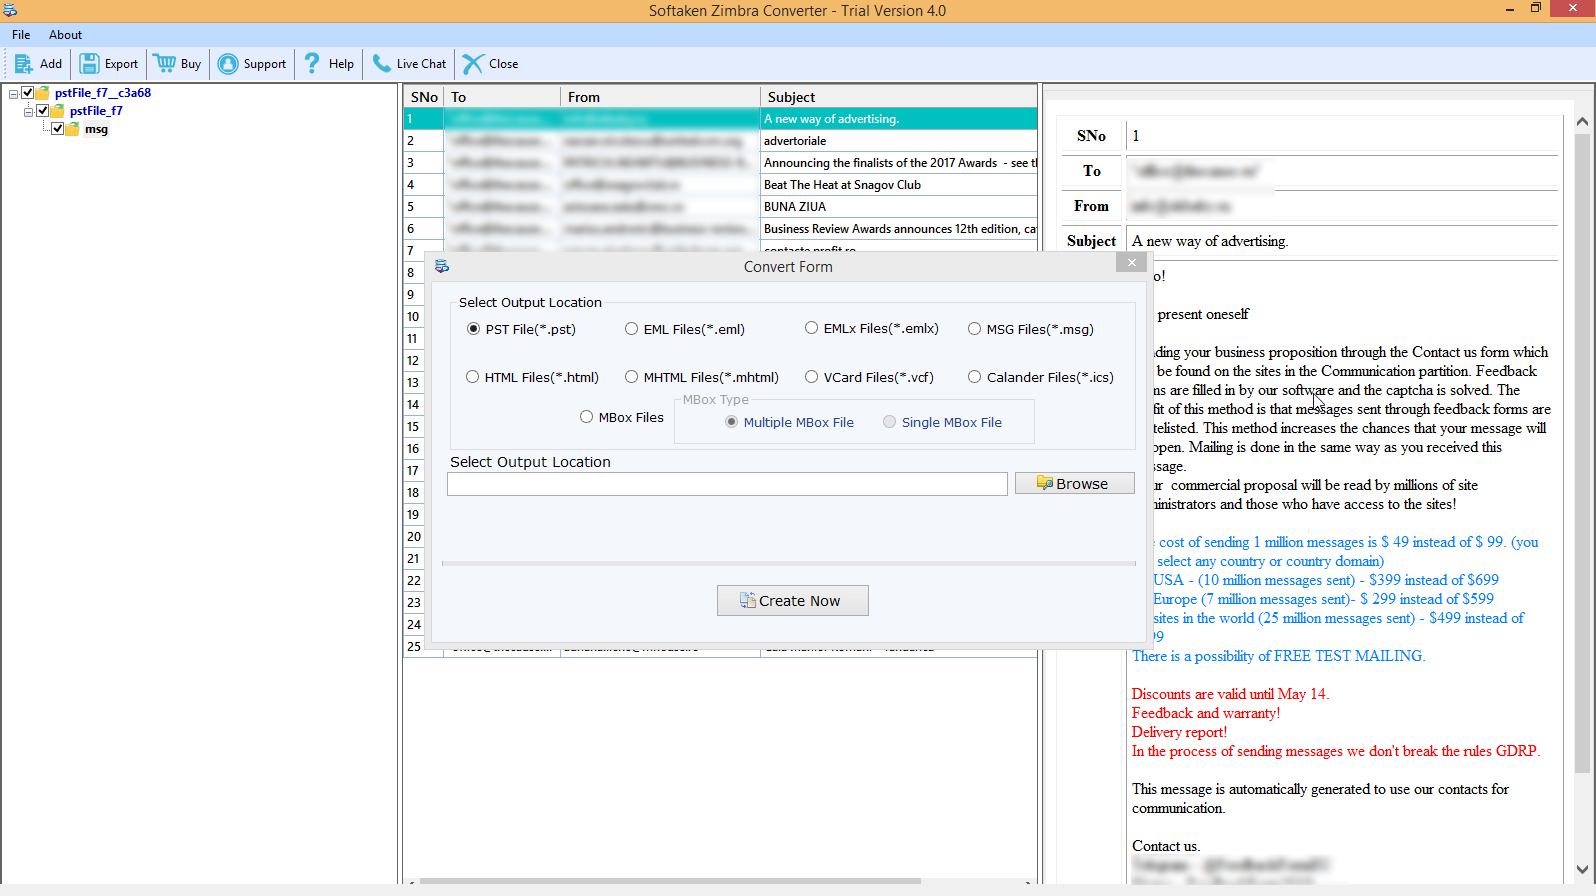Collapse the pstFile_f7 tree node

tap(29, 112)
